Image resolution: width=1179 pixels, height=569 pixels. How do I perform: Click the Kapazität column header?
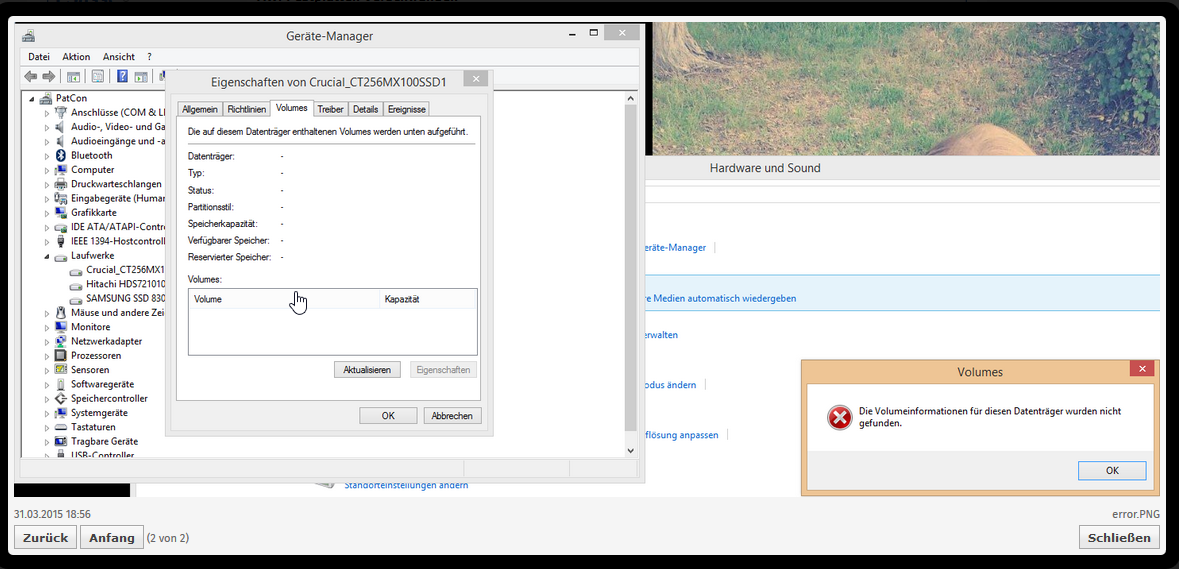428,299
